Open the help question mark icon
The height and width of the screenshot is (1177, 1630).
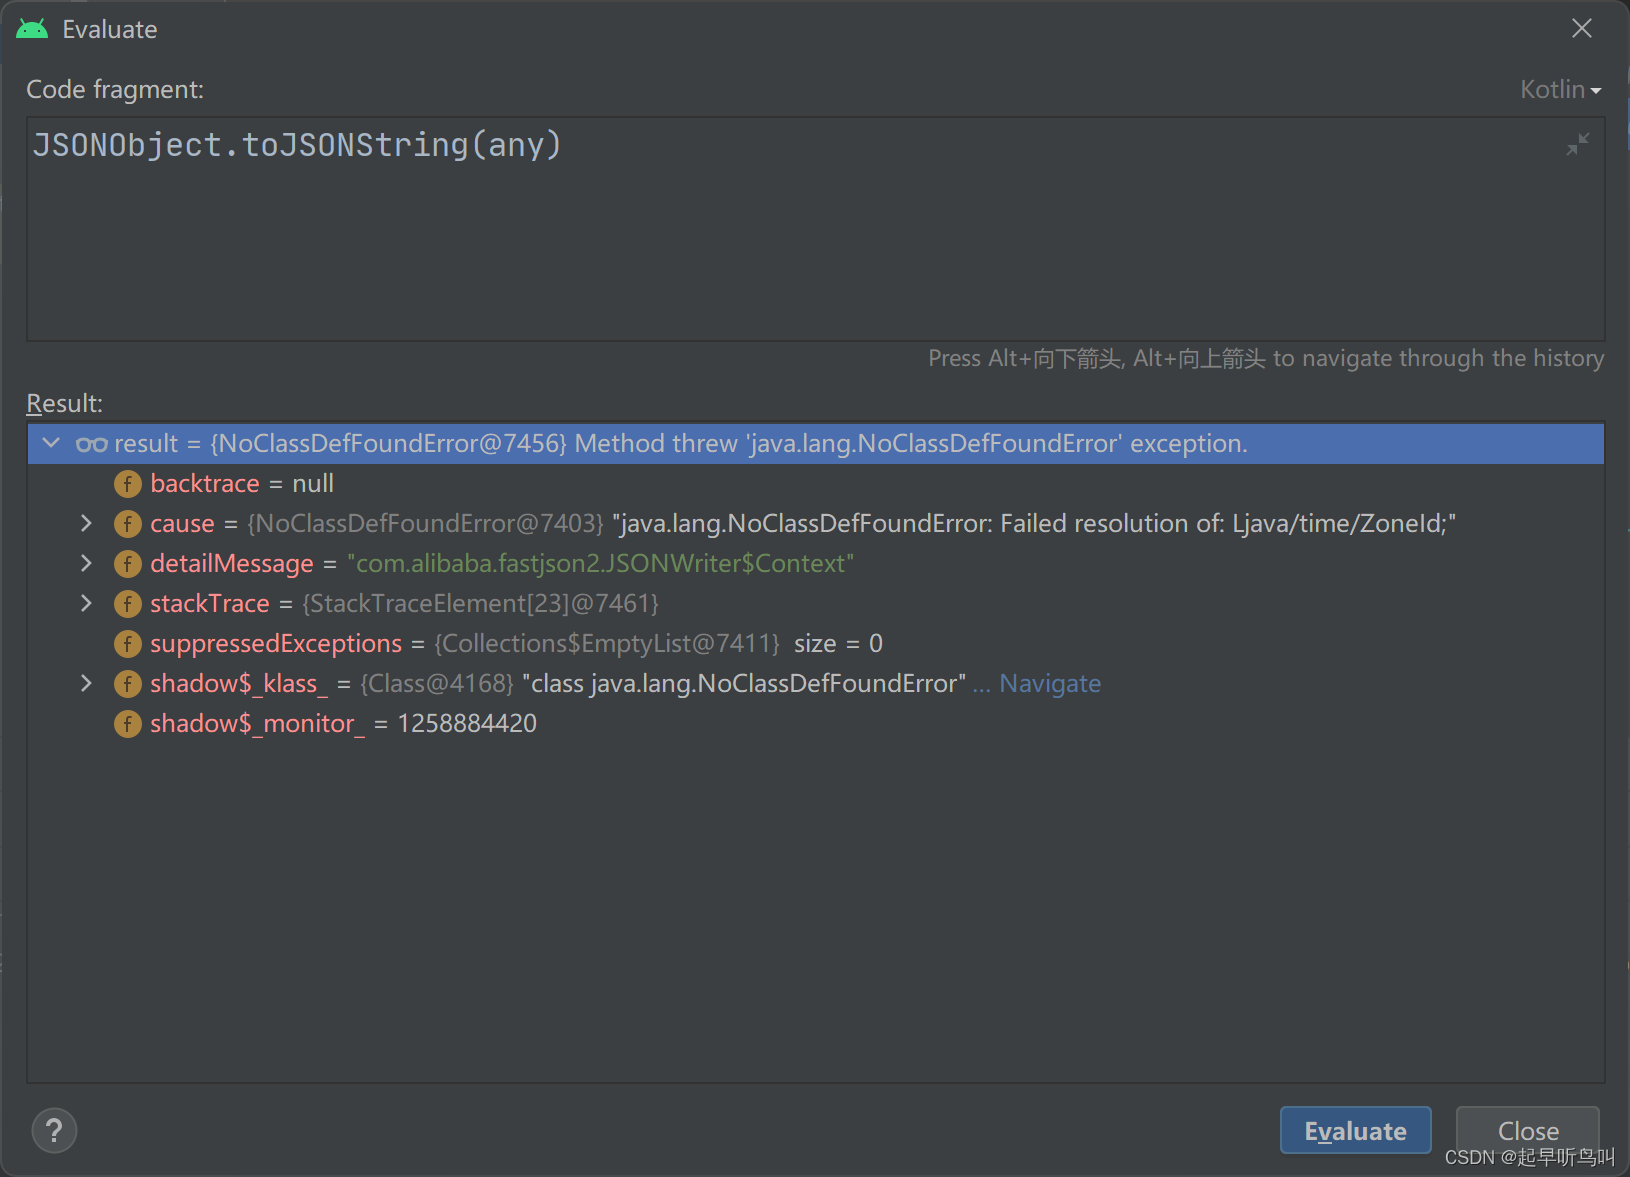tap(54, 1130)
